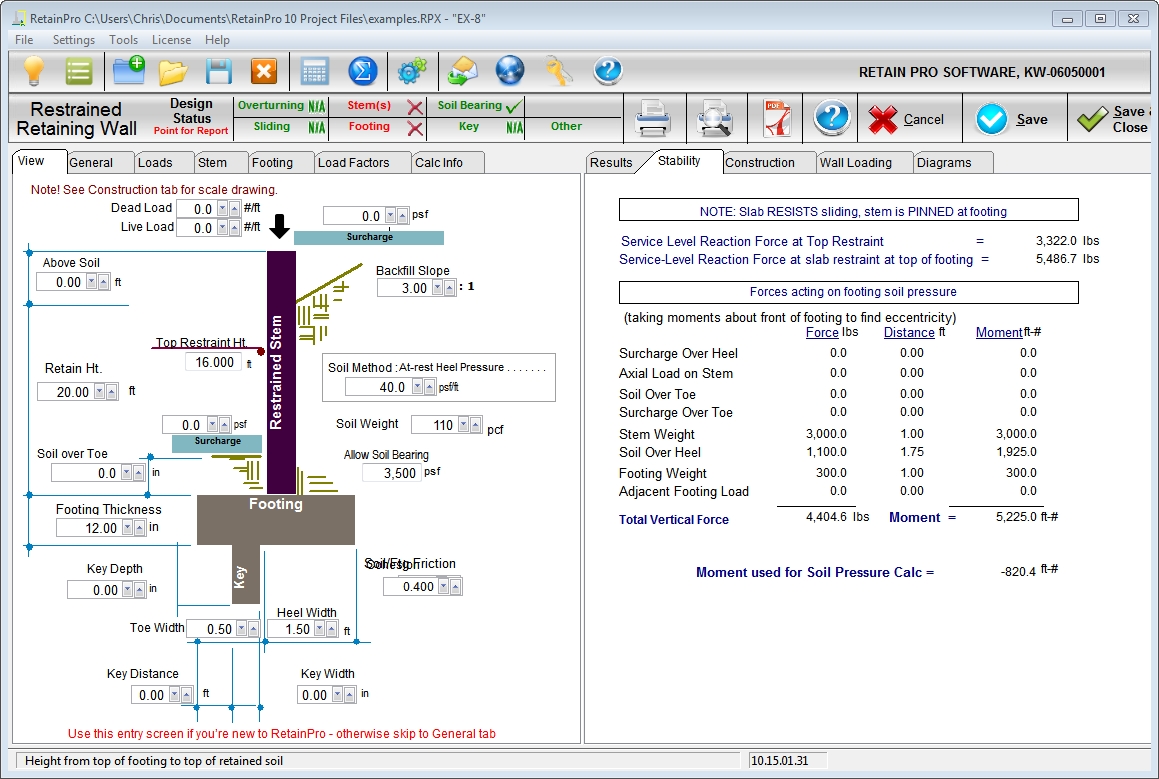The width and height of the screenshot is (1159, 779).
Task: Expand the Heel Width dropdown
Action: click(x=319, y=629)
